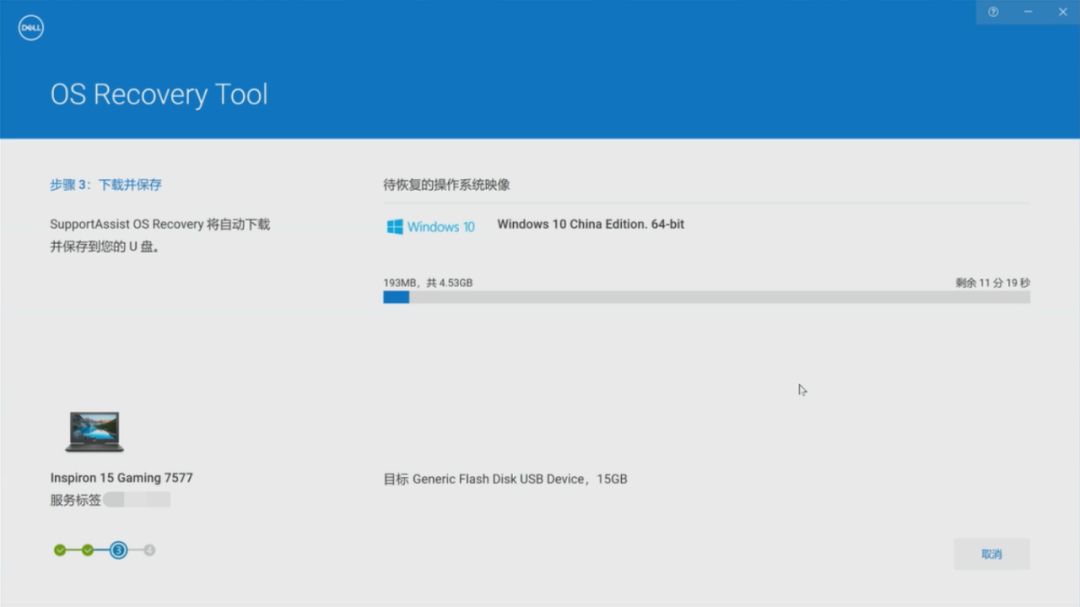Click the OS Recovery Tool title
Image resolution: width=1080 pixels, height=607 pixels.
point(159,93)
